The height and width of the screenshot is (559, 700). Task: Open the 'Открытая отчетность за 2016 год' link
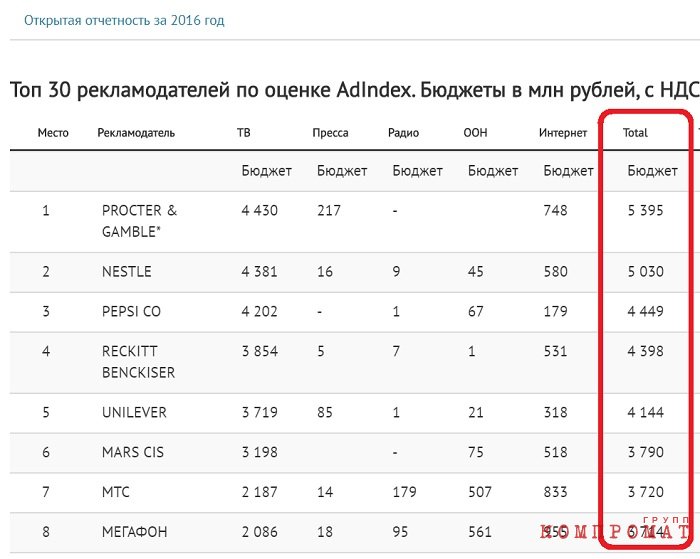point(124,21)
